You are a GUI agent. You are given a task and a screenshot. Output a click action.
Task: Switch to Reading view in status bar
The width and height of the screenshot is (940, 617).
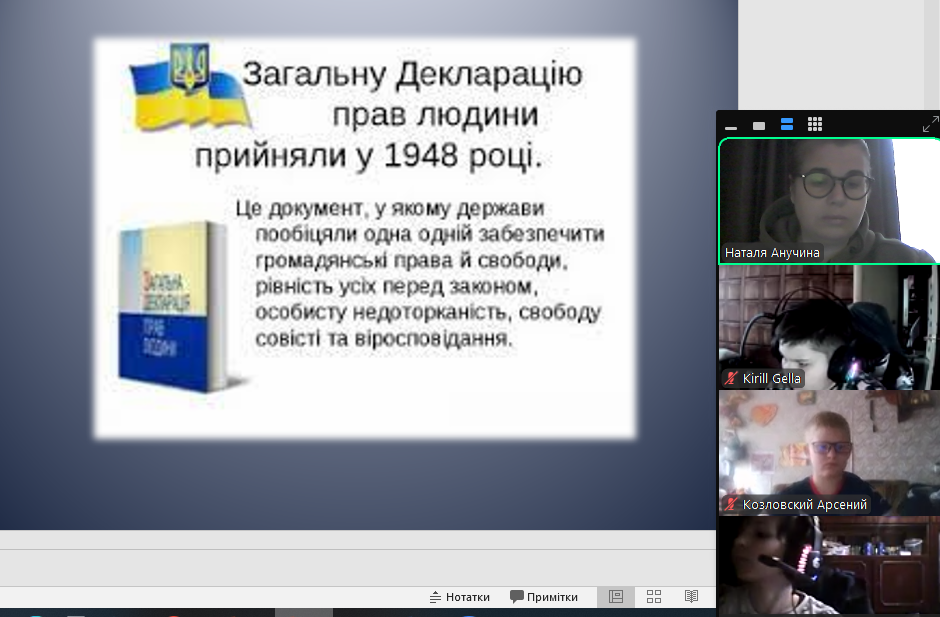click(691, 597)
